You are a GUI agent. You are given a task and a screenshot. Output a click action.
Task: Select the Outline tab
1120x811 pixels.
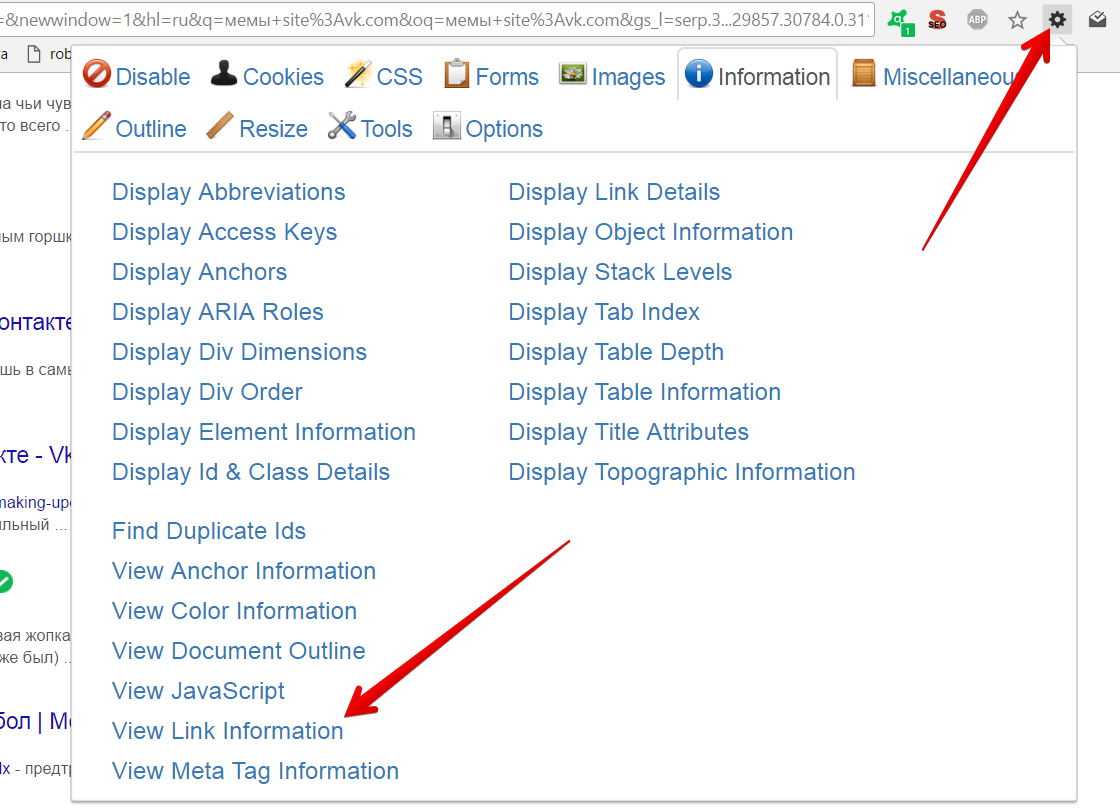point(135,129)
